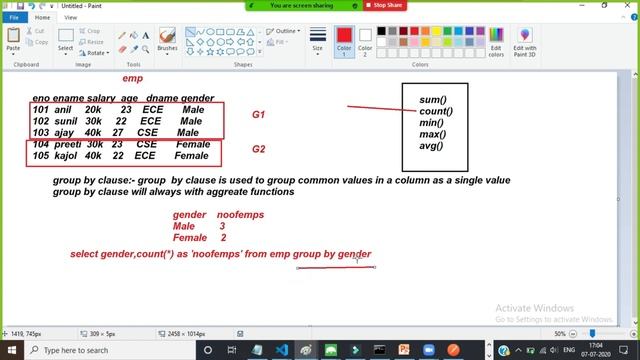The height and width of the screenshot is (360, 640).
Task: Choose the Triangle shape
Action: pos(250,32)
